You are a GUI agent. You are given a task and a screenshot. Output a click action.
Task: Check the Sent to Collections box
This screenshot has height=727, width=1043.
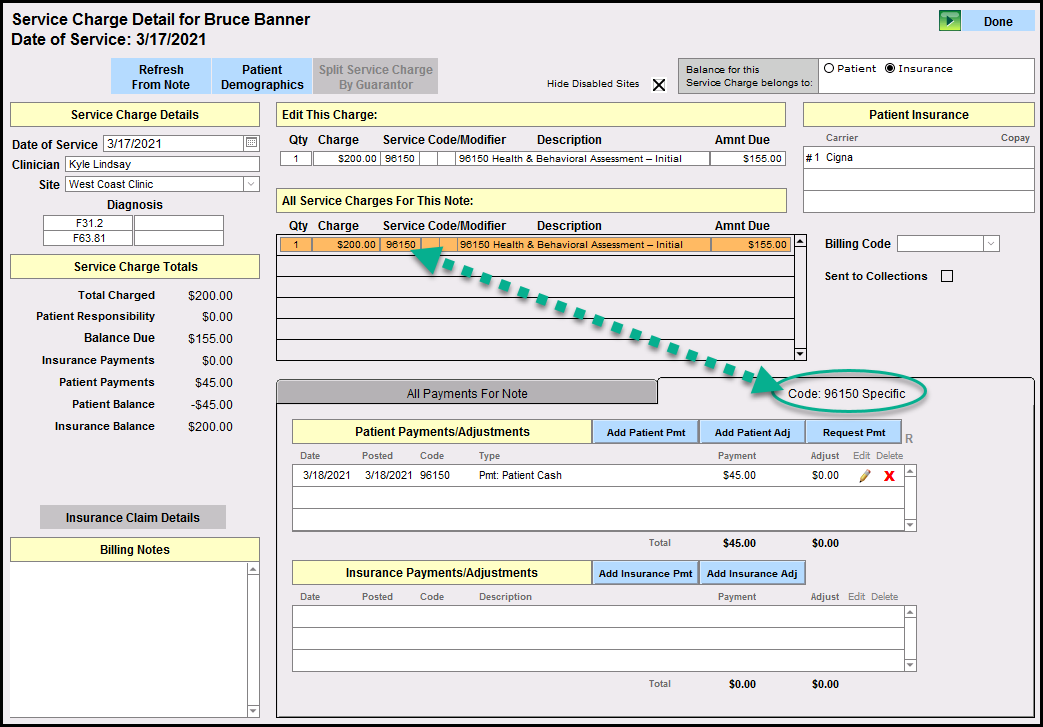tap(947, 276)
